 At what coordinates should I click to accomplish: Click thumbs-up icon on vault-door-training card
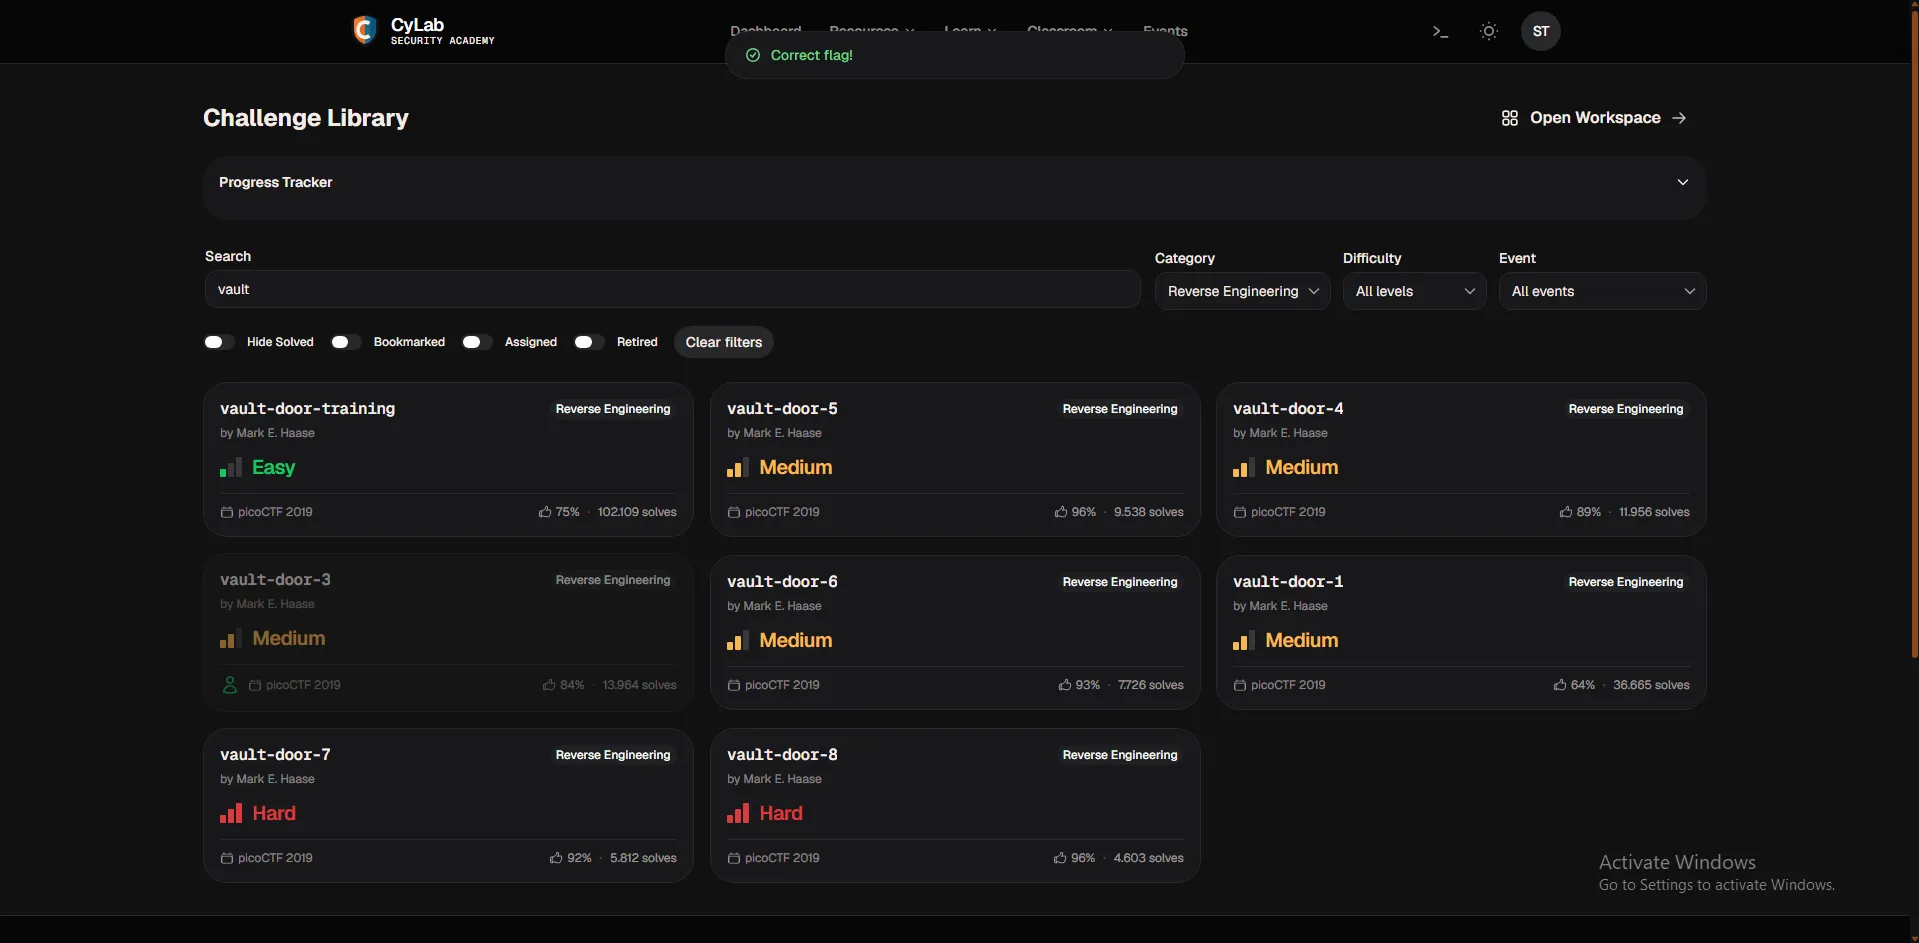pyautogui.click(x=545, y=512)
